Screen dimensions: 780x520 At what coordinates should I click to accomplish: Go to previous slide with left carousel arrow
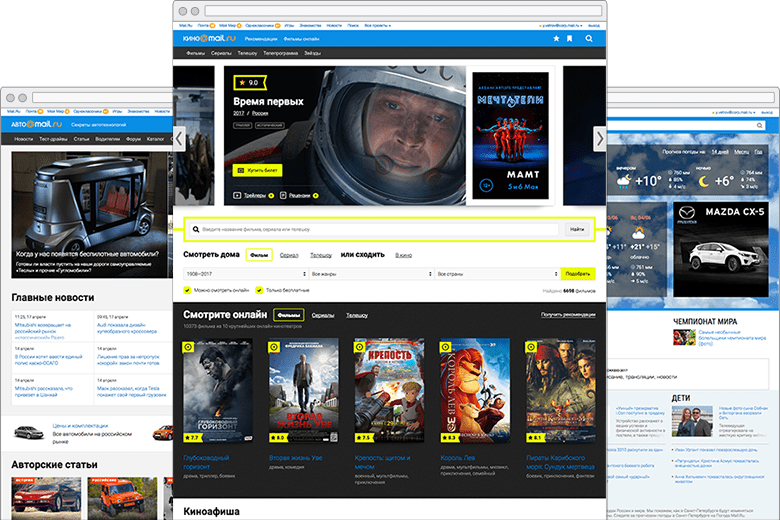pos(180,139)
